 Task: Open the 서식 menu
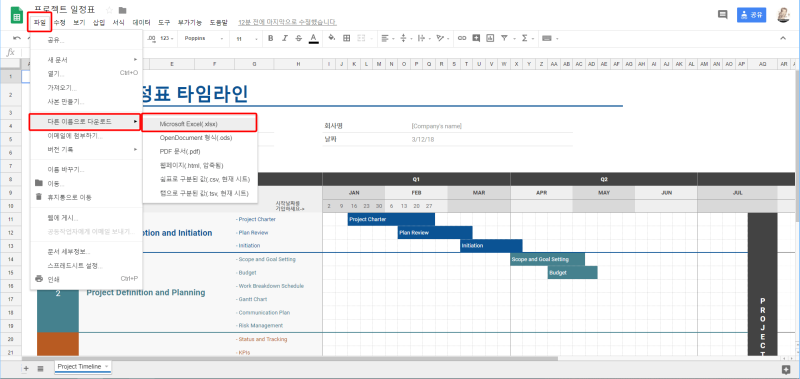118,22
